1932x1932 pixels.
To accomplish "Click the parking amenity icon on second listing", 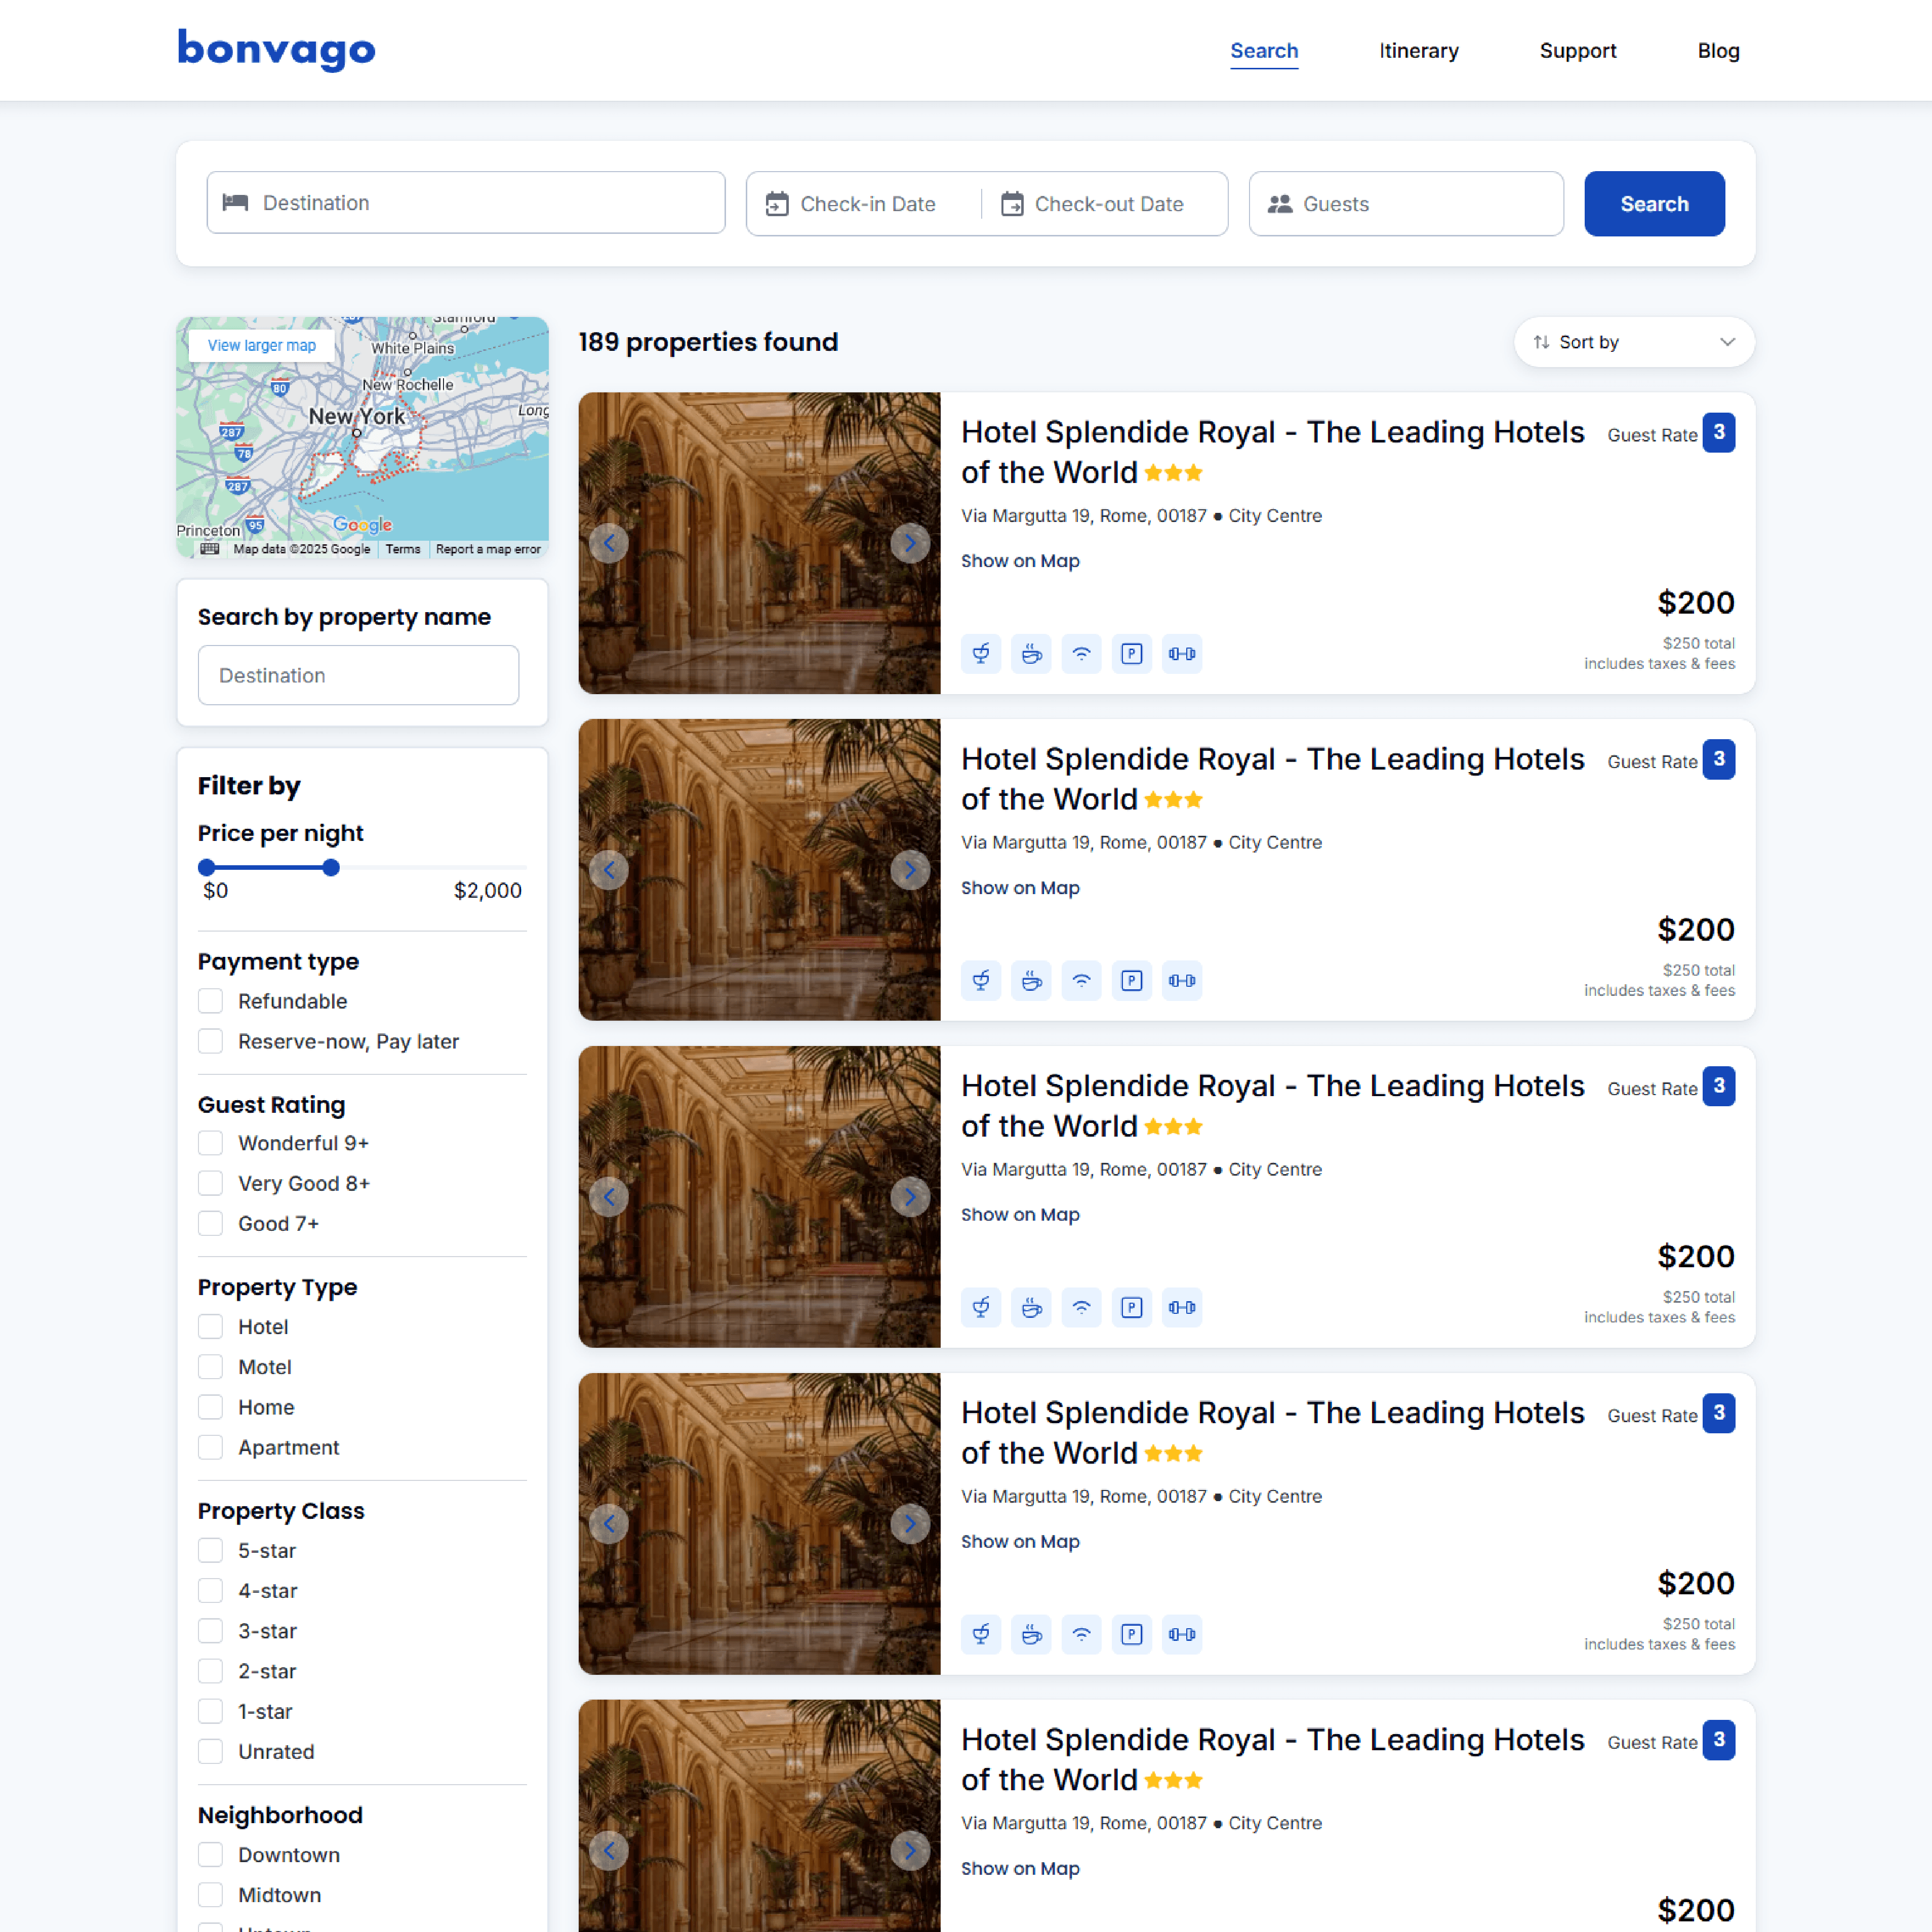I will click(1131, 981).
